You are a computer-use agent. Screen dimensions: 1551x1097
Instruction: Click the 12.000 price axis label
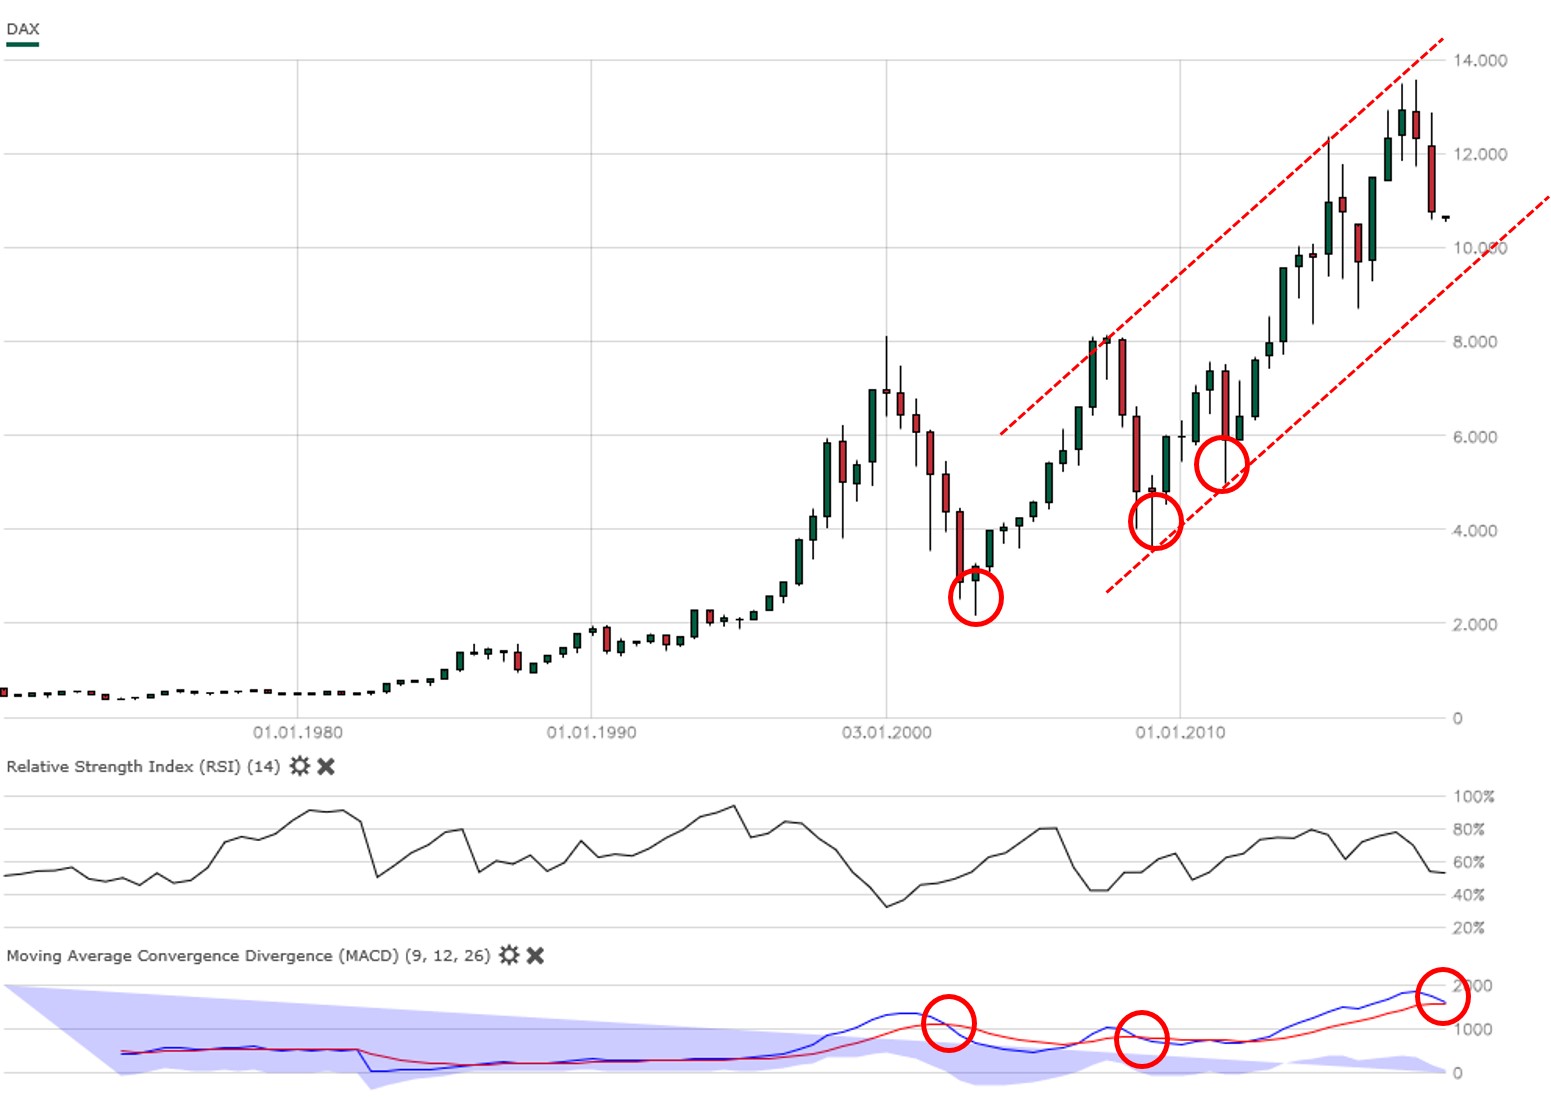click(x=1480, y=154)
